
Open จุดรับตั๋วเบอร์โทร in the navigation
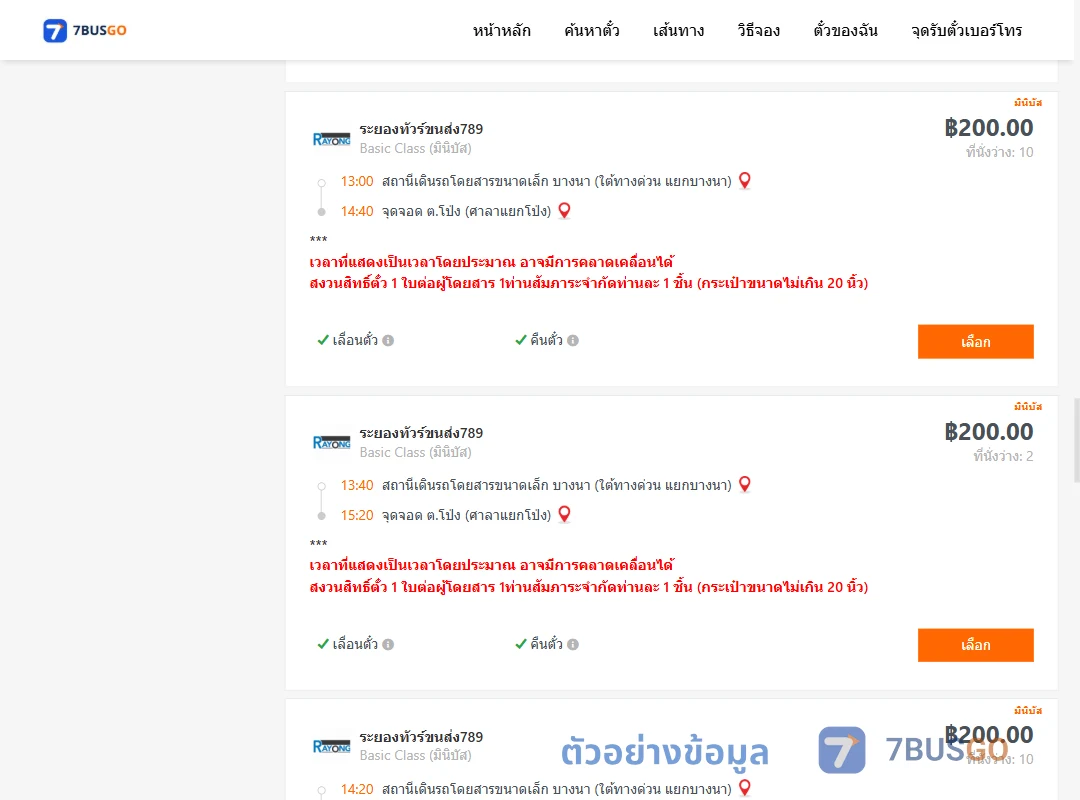[966, 30]
